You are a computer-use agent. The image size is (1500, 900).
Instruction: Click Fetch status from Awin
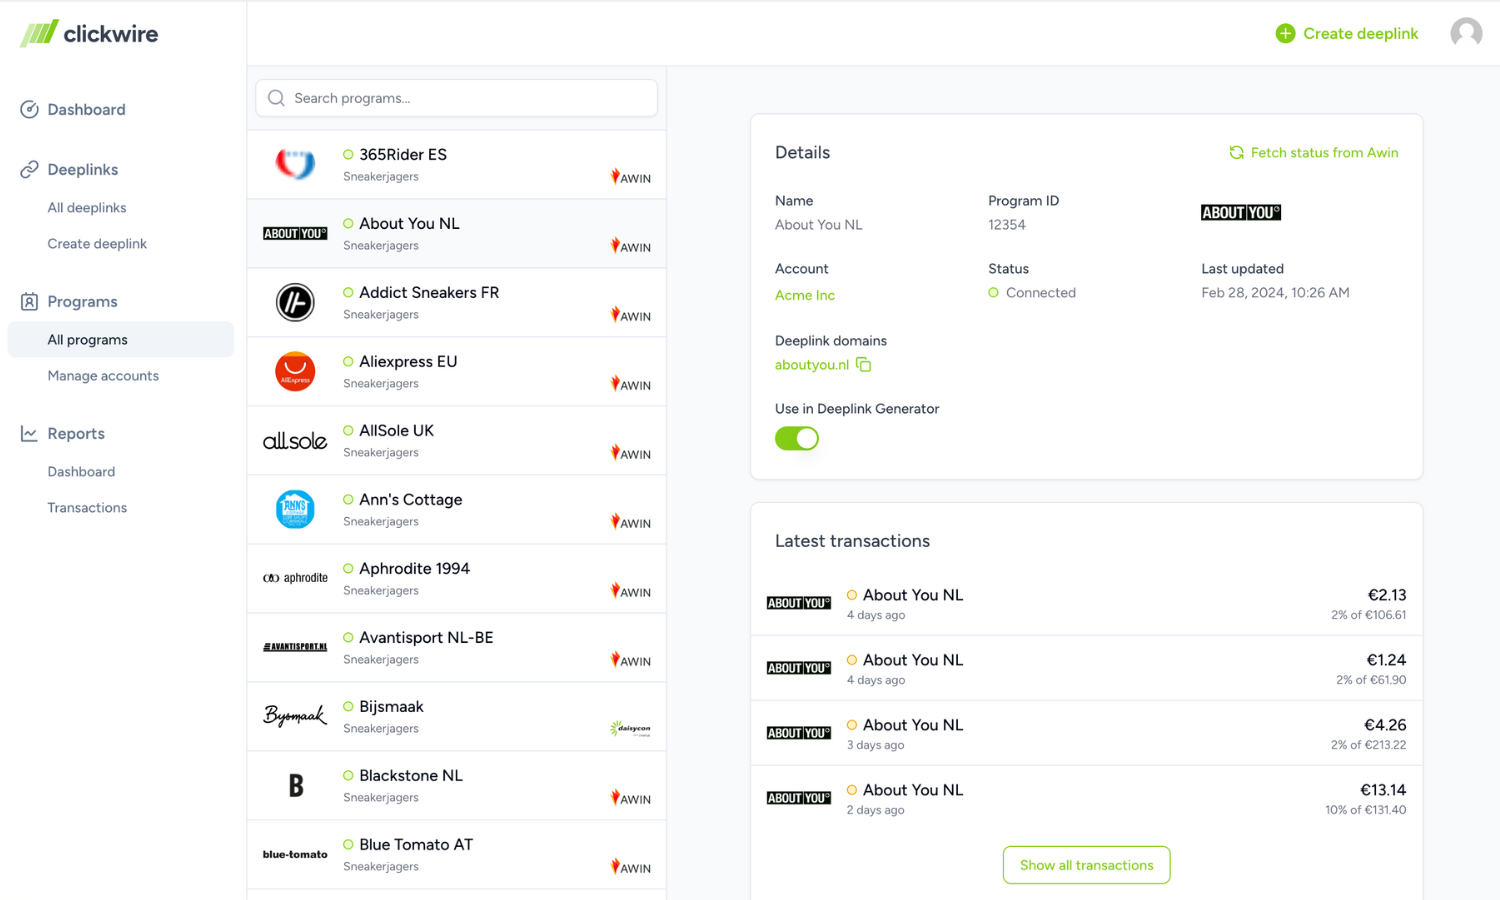[x=1314, y=153]
